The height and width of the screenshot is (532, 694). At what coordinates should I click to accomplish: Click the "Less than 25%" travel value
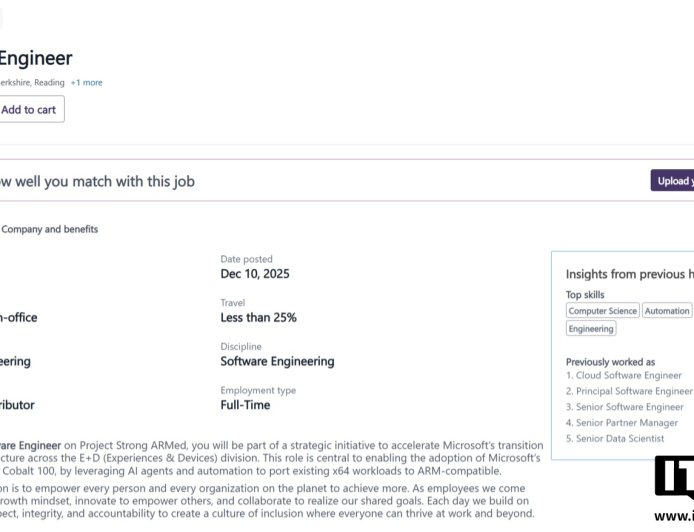pos(258,318)
